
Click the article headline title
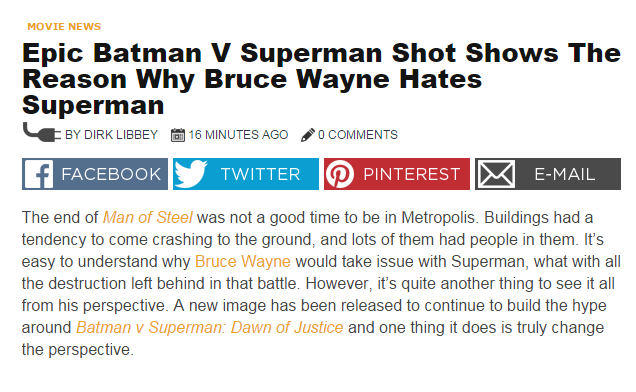pos(321,79)
